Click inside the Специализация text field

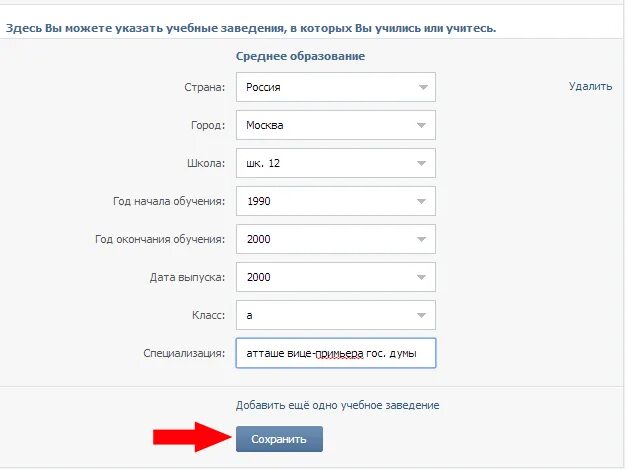pyautogui.click(x=335, y=353)
